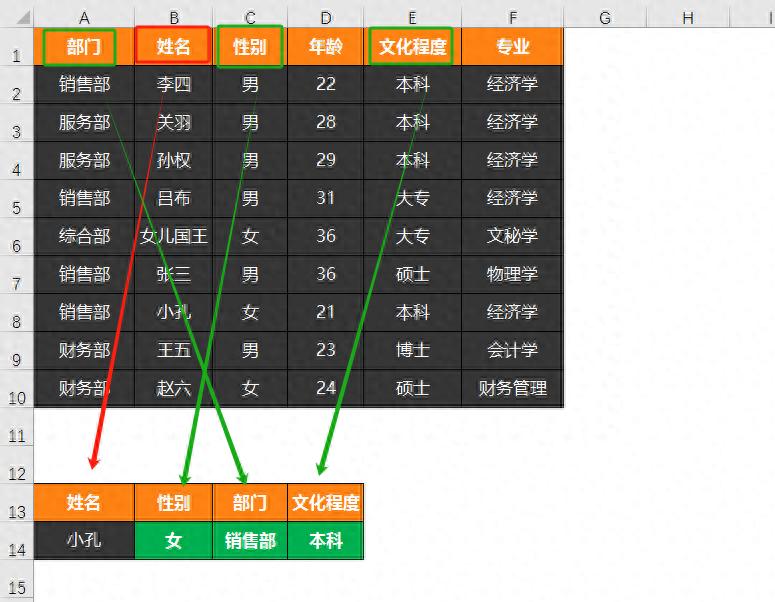Select the cell containing 李四
This screenshot has height=602, width=775.
(x=173, y=85)
